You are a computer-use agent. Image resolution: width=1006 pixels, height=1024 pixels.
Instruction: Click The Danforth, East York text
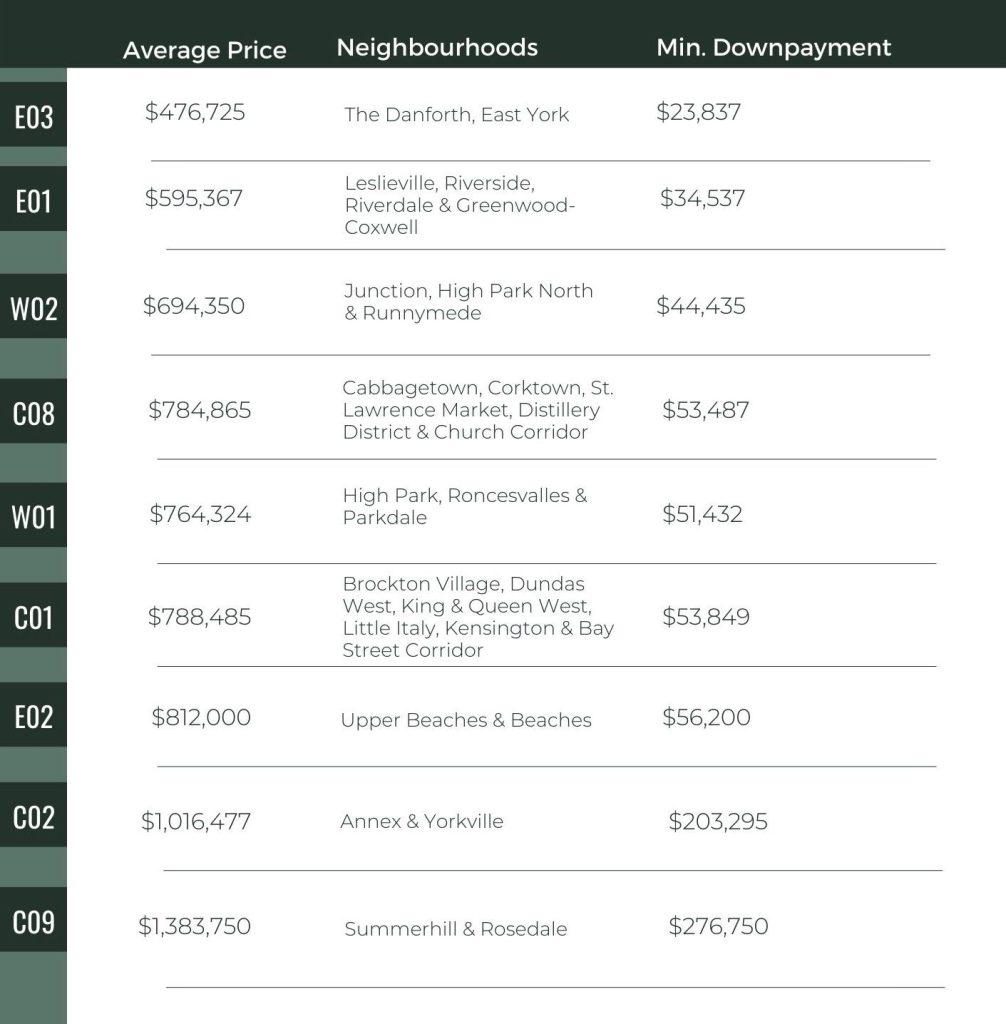(x=457, y=114)
